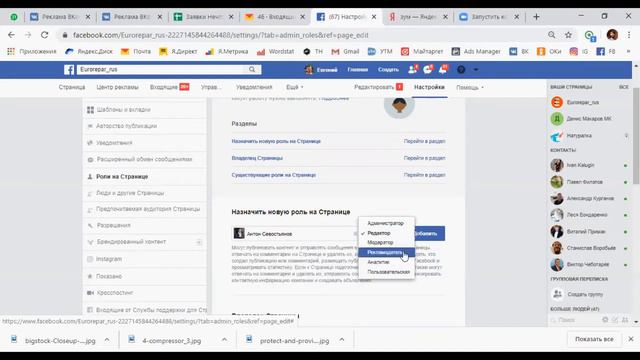This screenshot has width=640, height=360.
Task: Open the Почта bookmark
Action: 136,51
